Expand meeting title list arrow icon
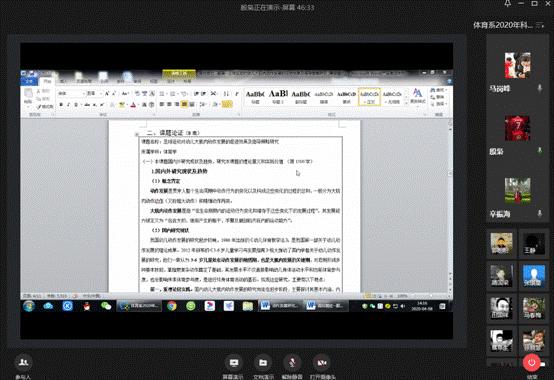The height and width of the screenshot is (380, 554). click(x=540, y=25)
